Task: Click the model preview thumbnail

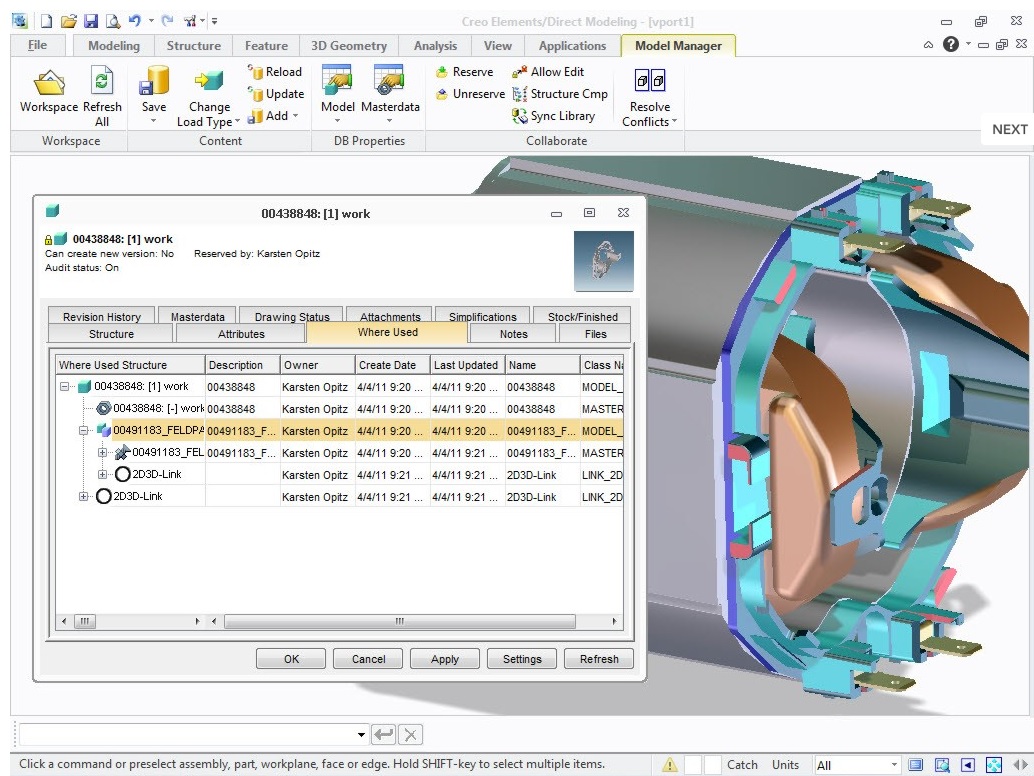Action: click(x=603, y=261)
